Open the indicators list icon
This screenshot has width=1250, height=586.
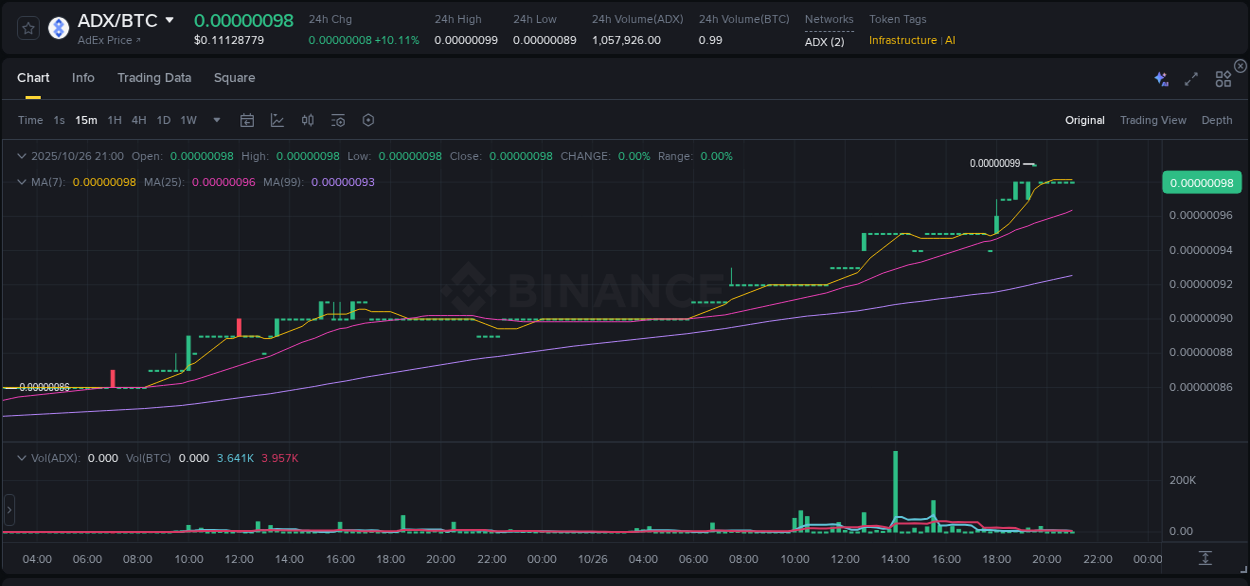coord(337,120)
